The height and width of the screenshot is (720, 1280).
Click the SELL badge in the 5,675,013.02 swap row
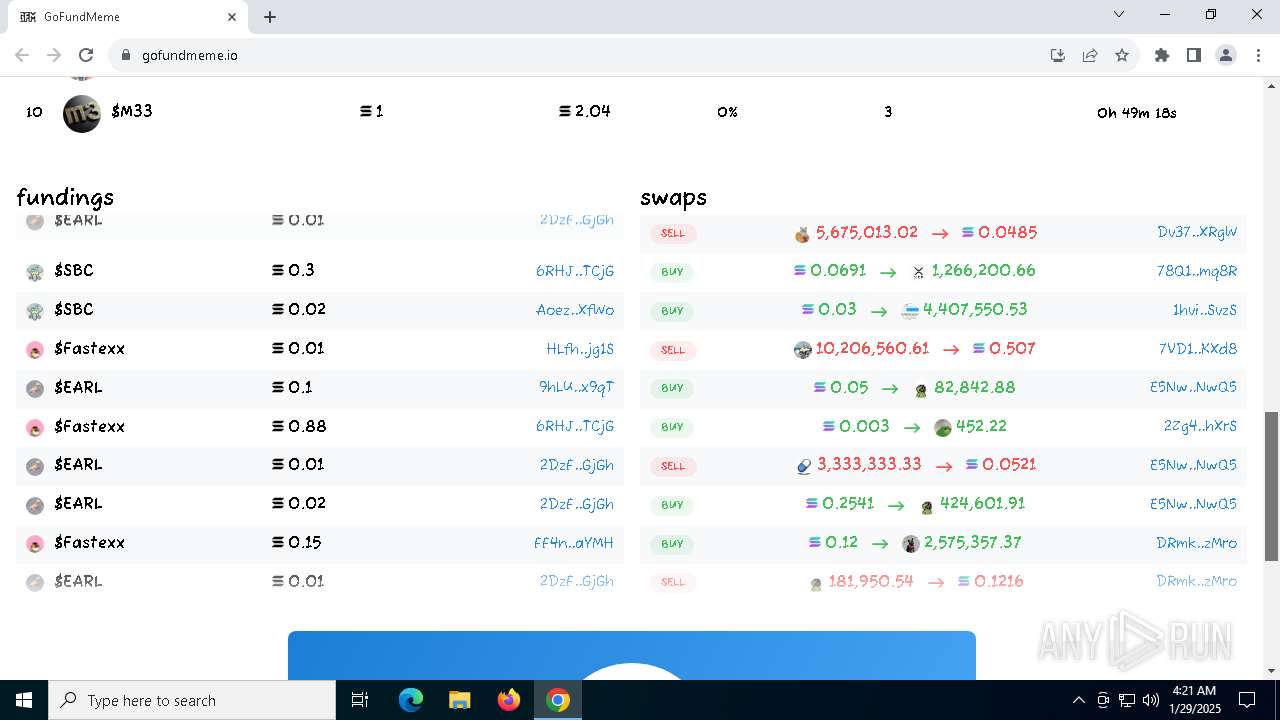tap(673, 234)
